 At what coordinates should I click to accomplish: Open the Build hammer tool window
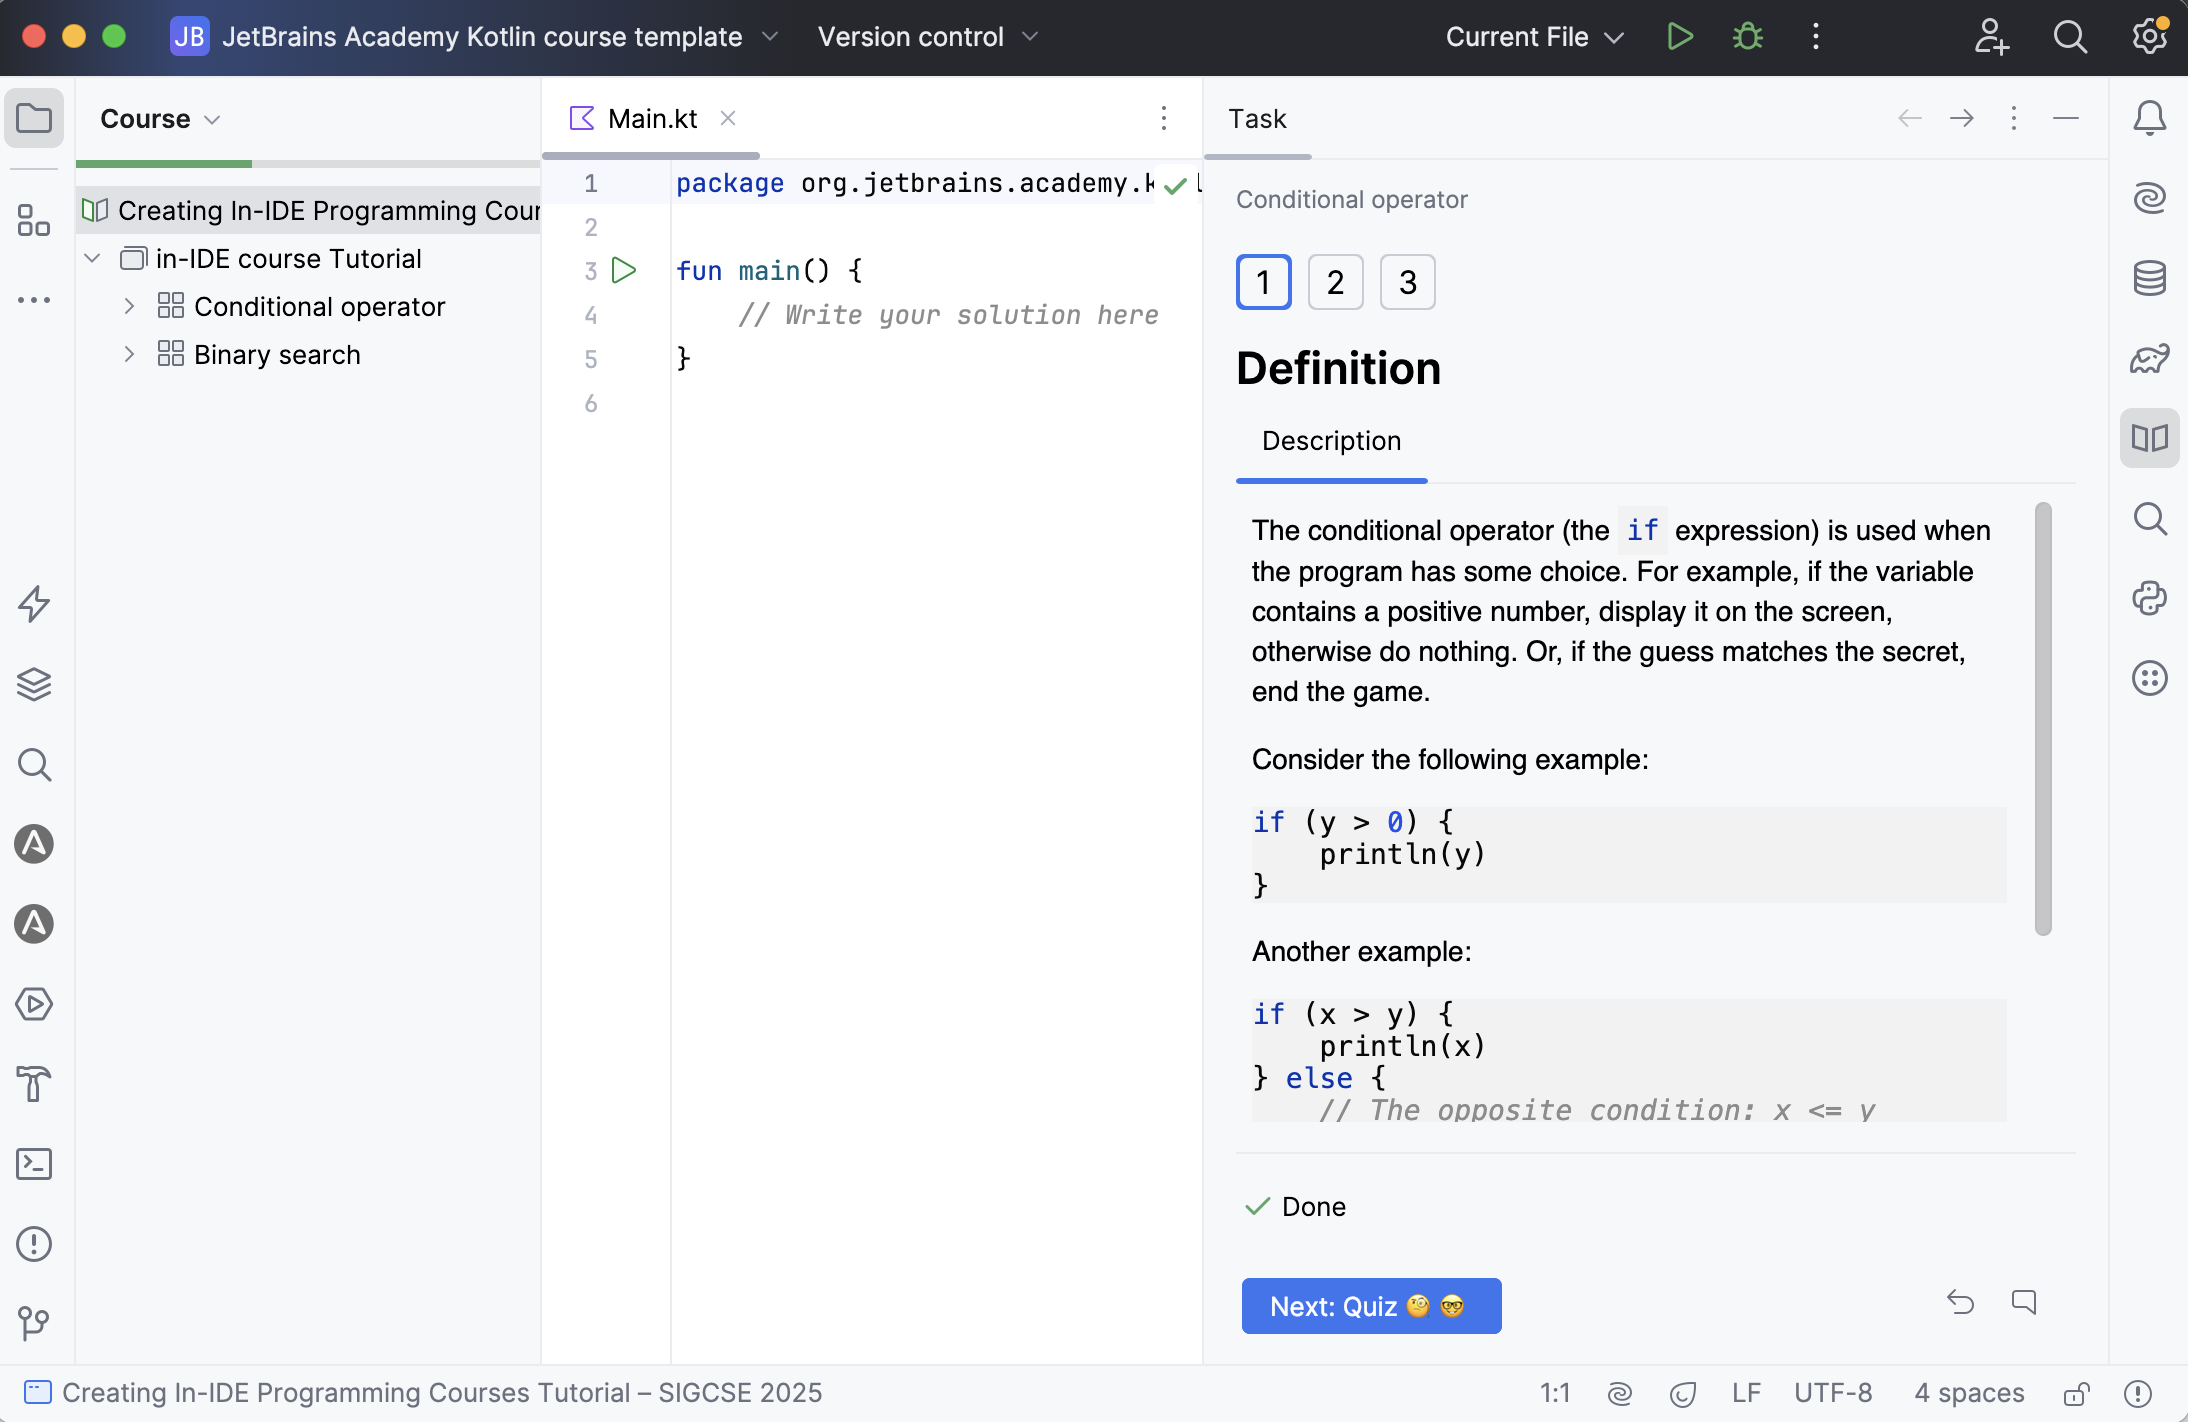click(34, 1084)
